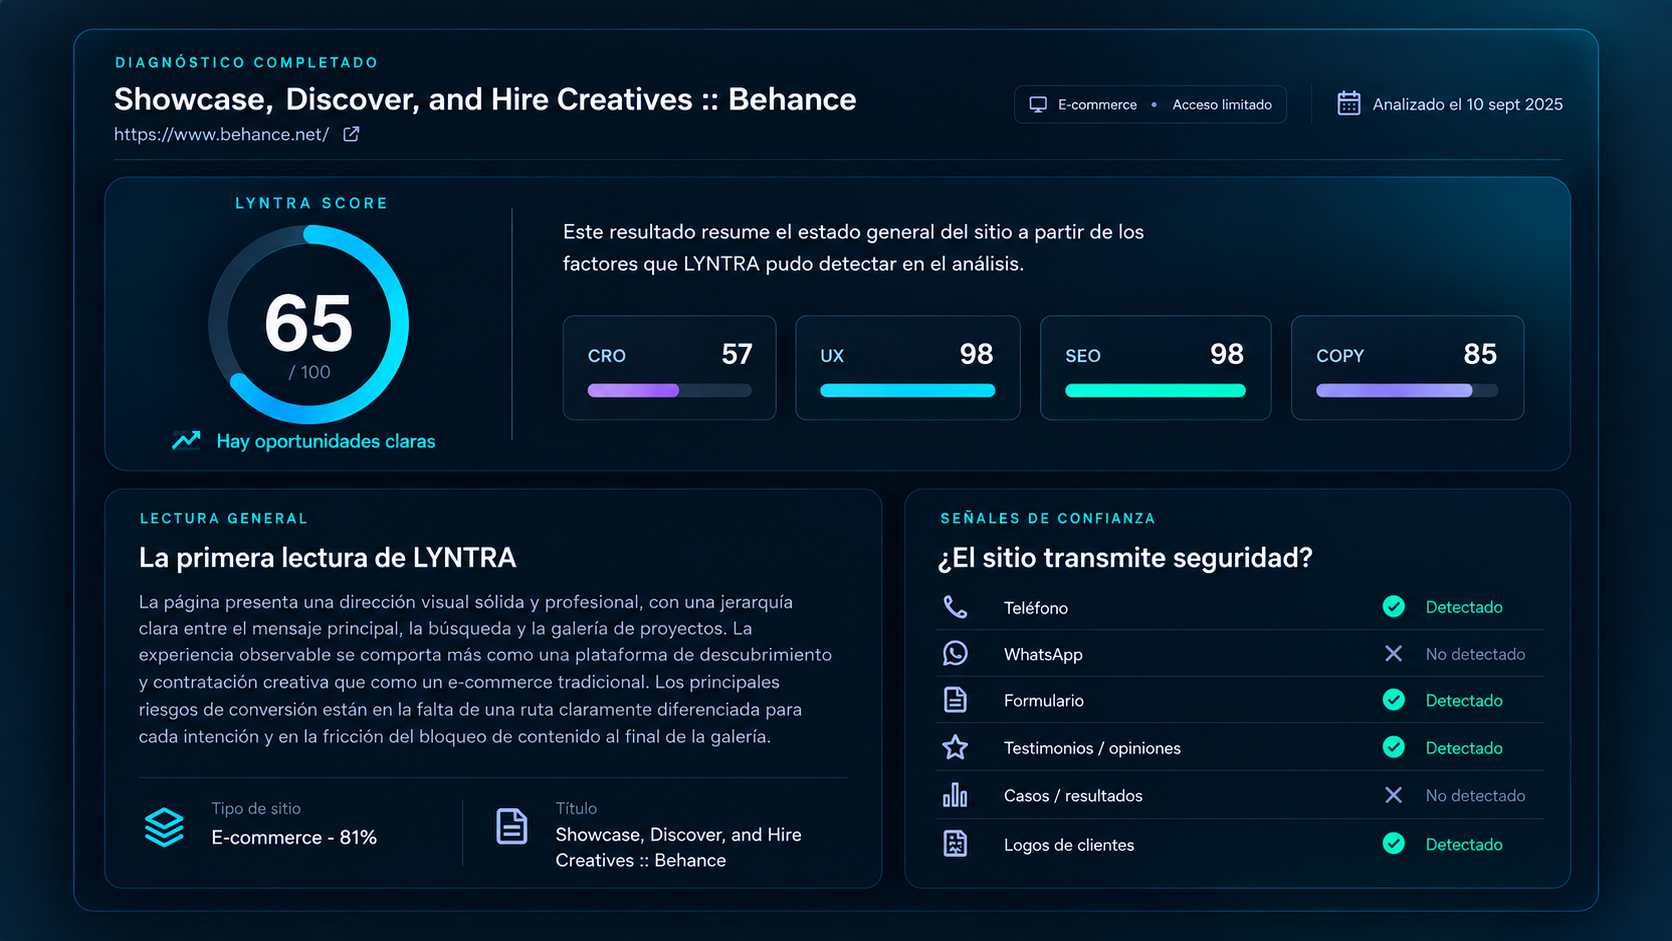Click the green check in Testimonios / opiniones row
1672x941 pixels.
click(x=1393, y=747)
